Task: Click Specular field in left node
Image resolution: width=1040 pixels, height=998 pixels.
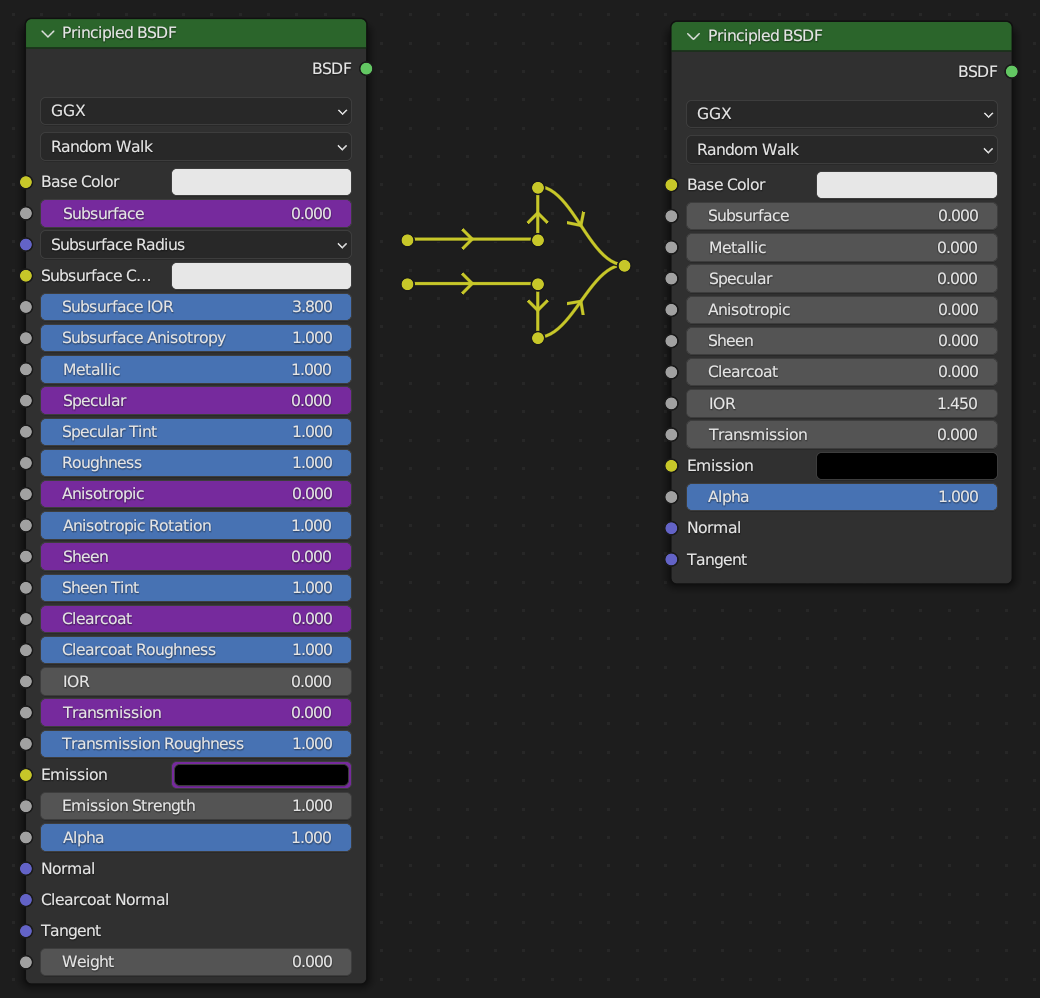Action: pyautogui.click(x=196, y=401)
